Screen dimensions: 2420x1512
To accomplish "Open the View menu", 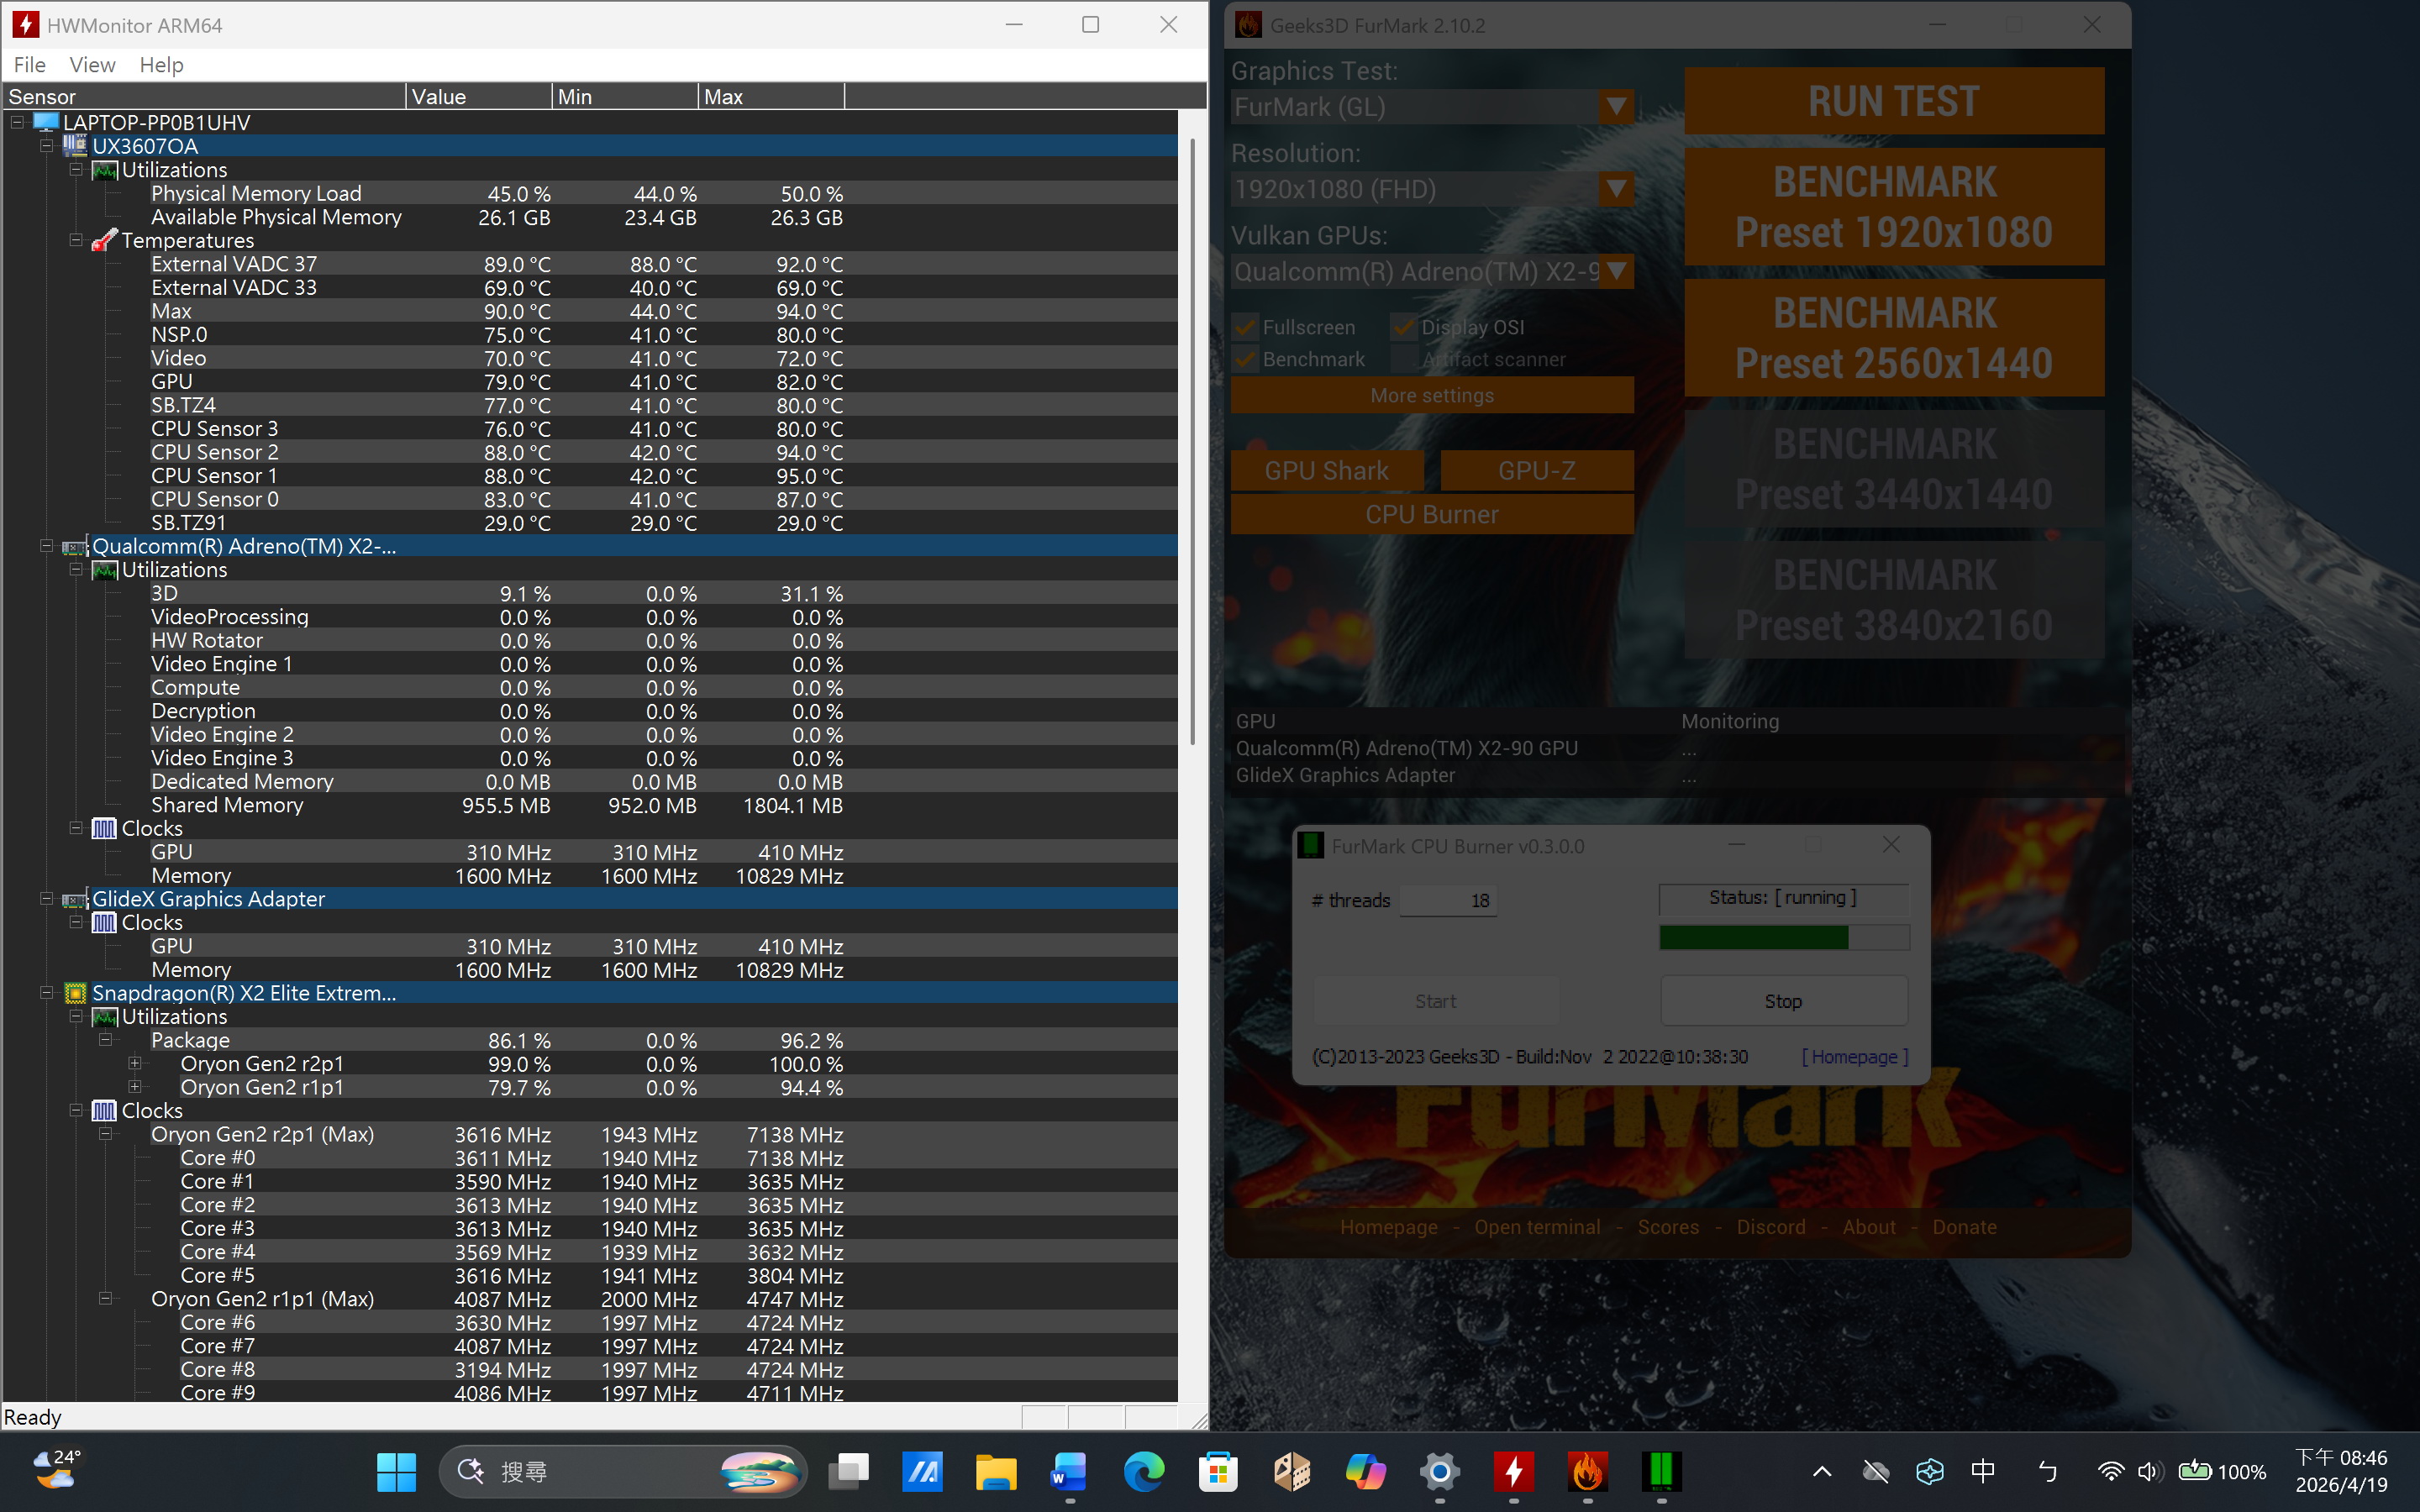I will click(x=92, y=65).
